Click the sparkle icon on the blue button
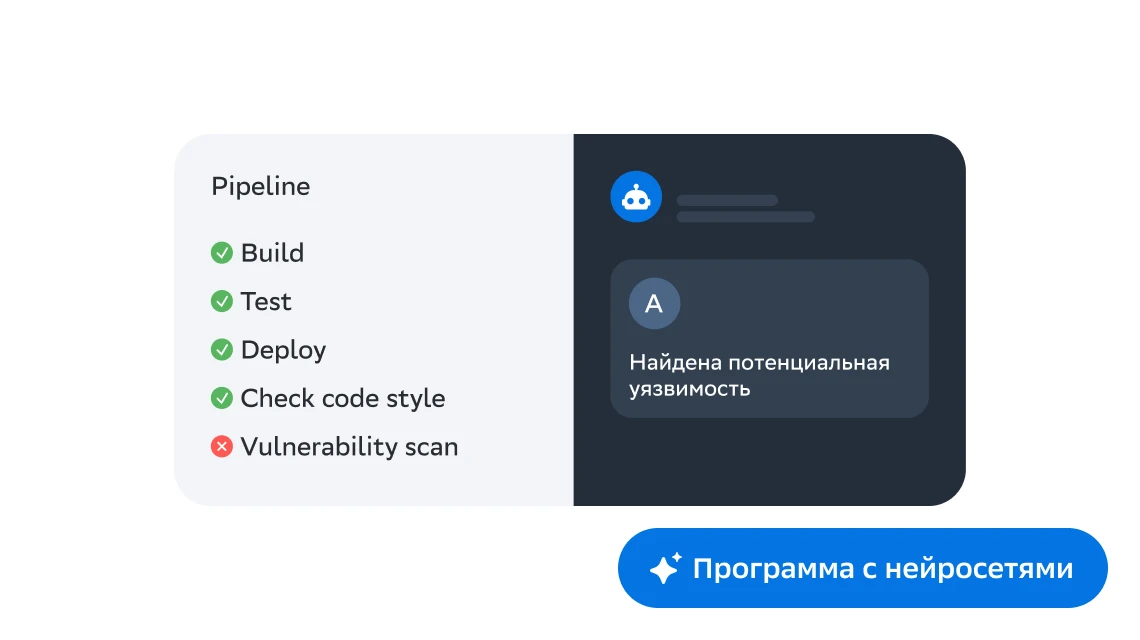 pos(665,568)
